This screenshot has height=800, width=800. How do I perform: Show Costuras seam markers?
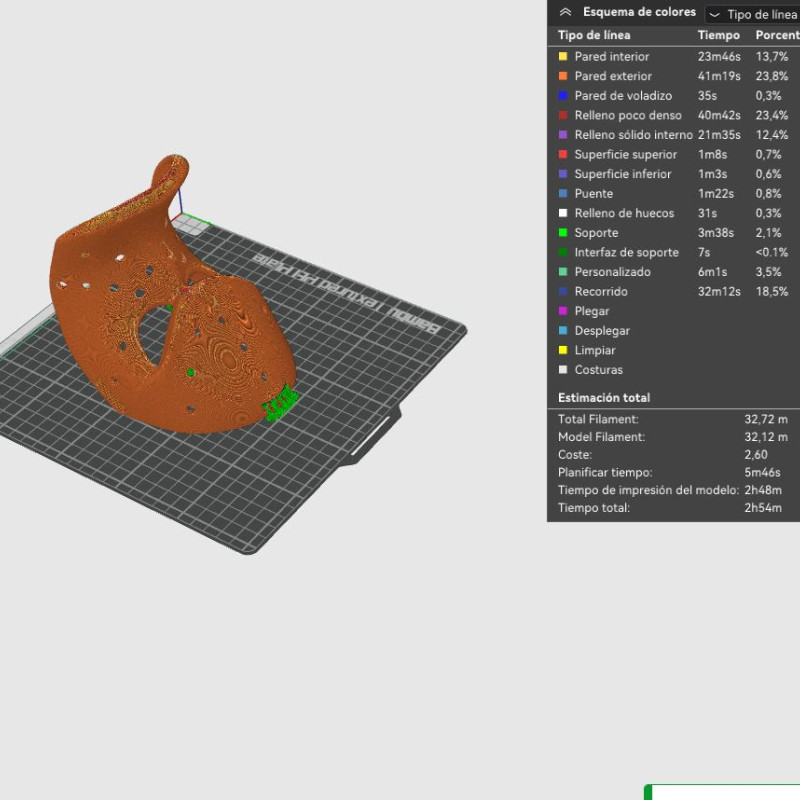[563, 370]
